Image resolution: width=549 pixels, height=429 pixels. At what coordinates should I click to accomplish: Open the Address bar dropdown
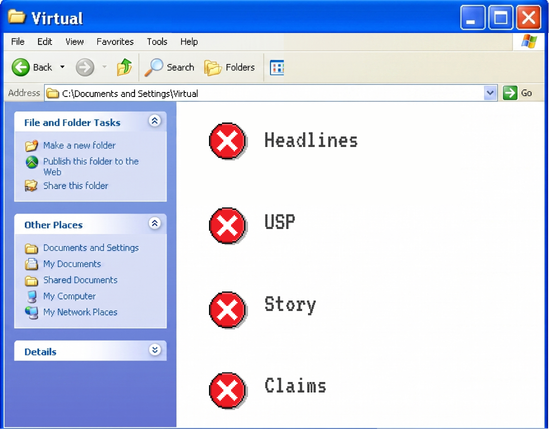(490, 93)
